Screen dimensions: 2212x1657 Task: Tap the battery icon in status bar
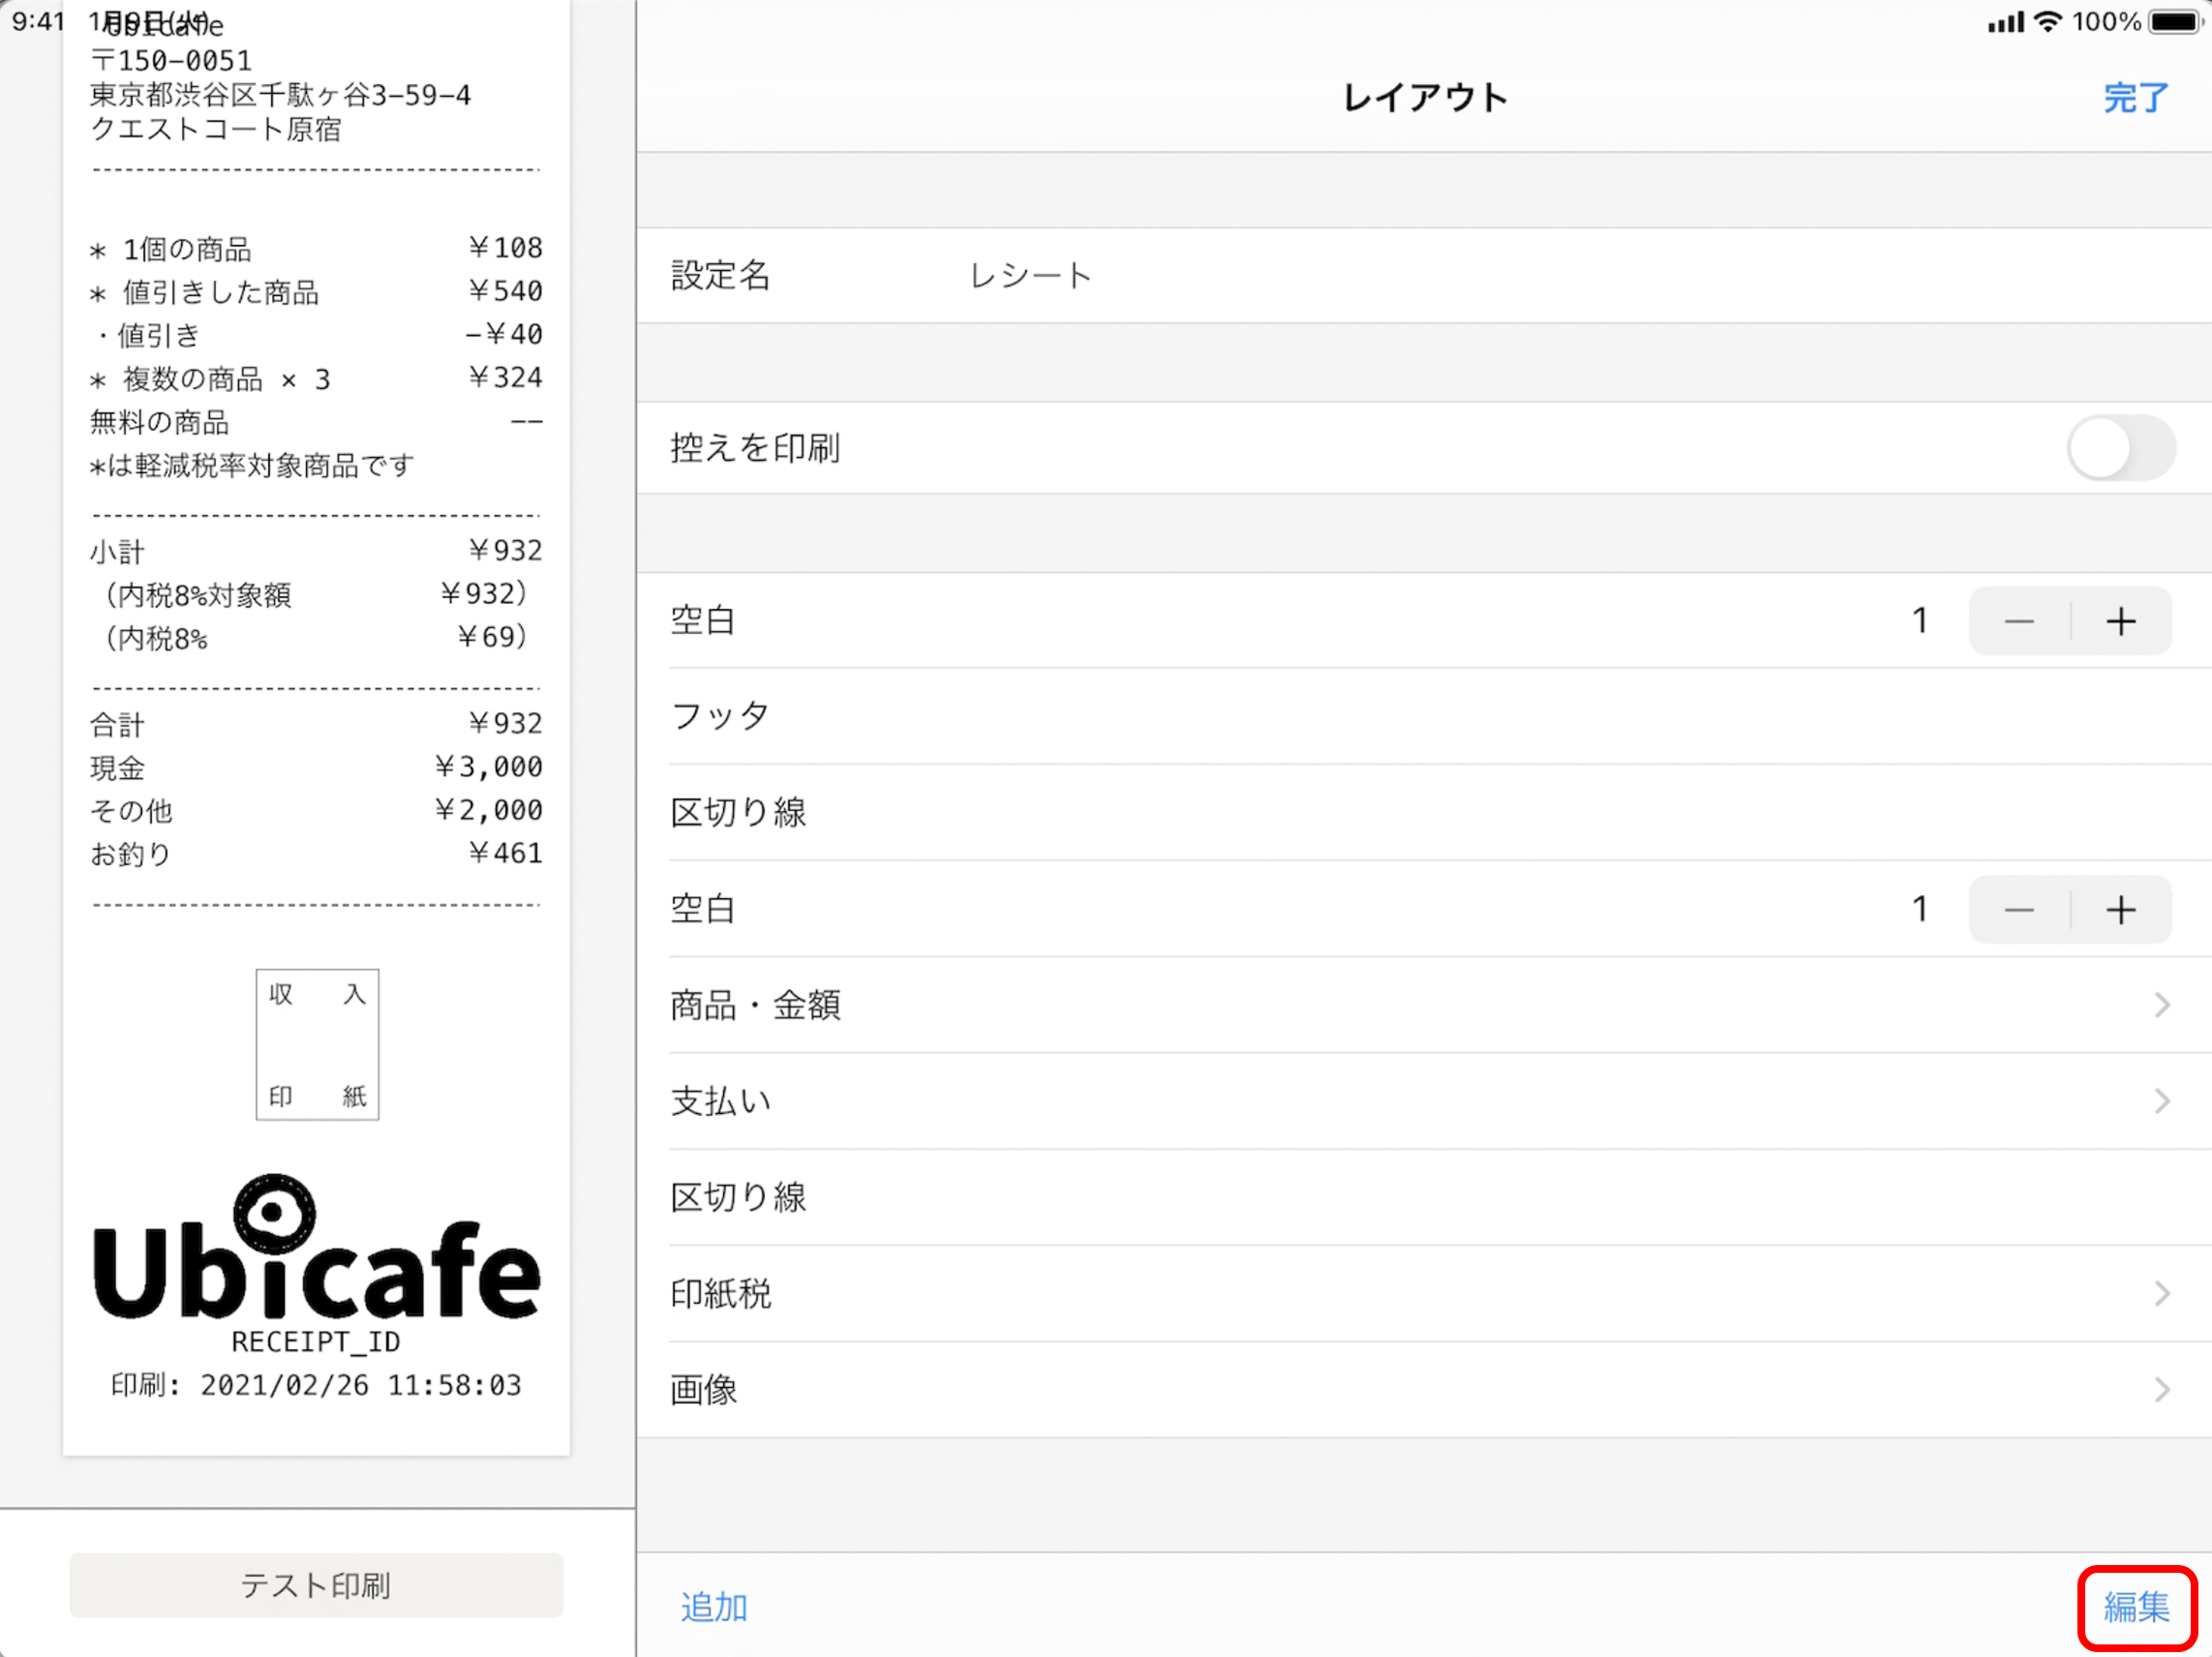(2176, 21)
